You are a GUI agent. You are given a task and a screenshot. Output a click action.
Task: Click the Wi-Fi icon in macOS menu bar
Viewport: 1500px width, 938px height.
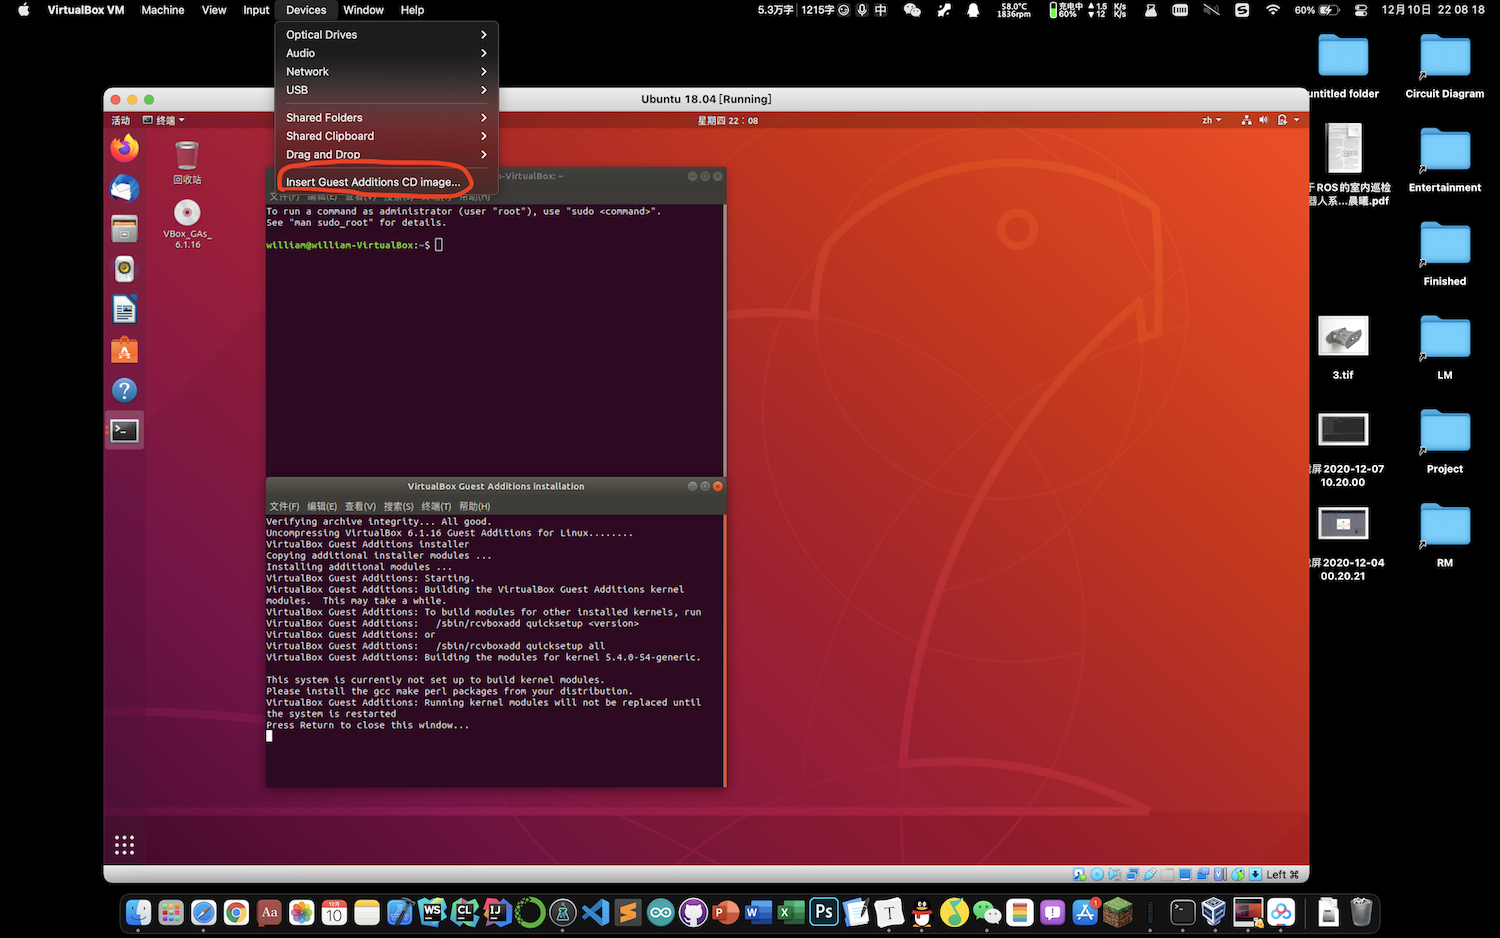tap(1273, 10)
